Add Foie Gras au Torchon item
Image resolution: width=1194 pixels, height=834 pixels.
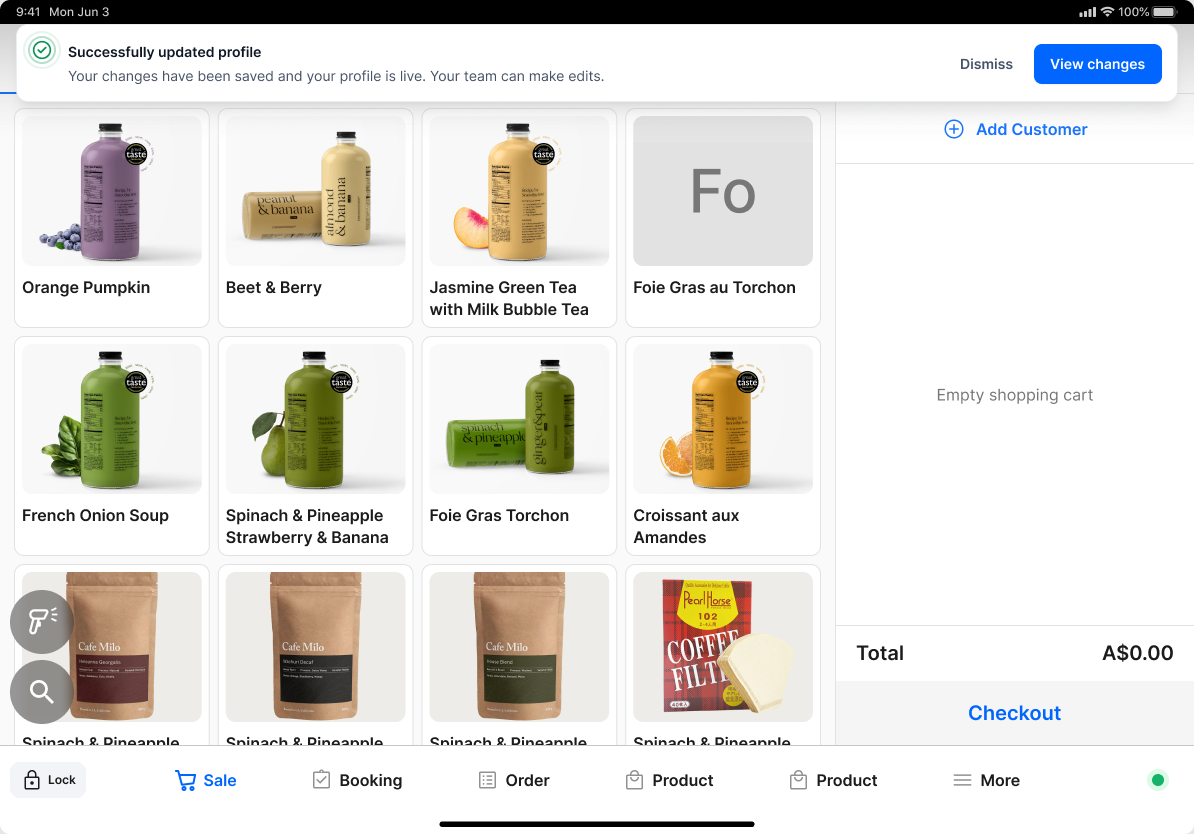[723, 218]
